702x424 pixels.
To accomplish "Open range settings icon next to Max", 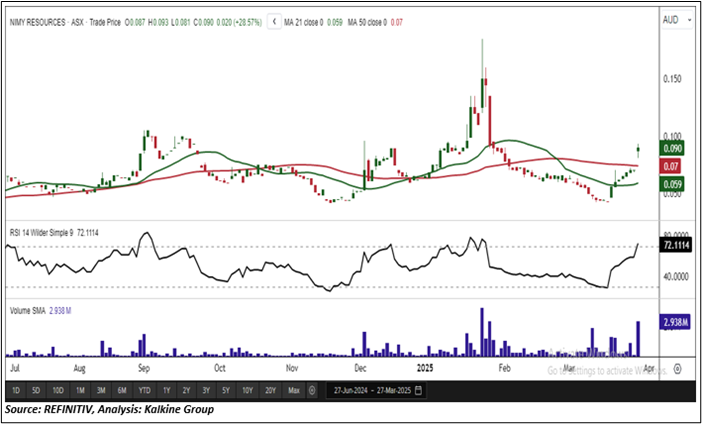I will point(312,390).
